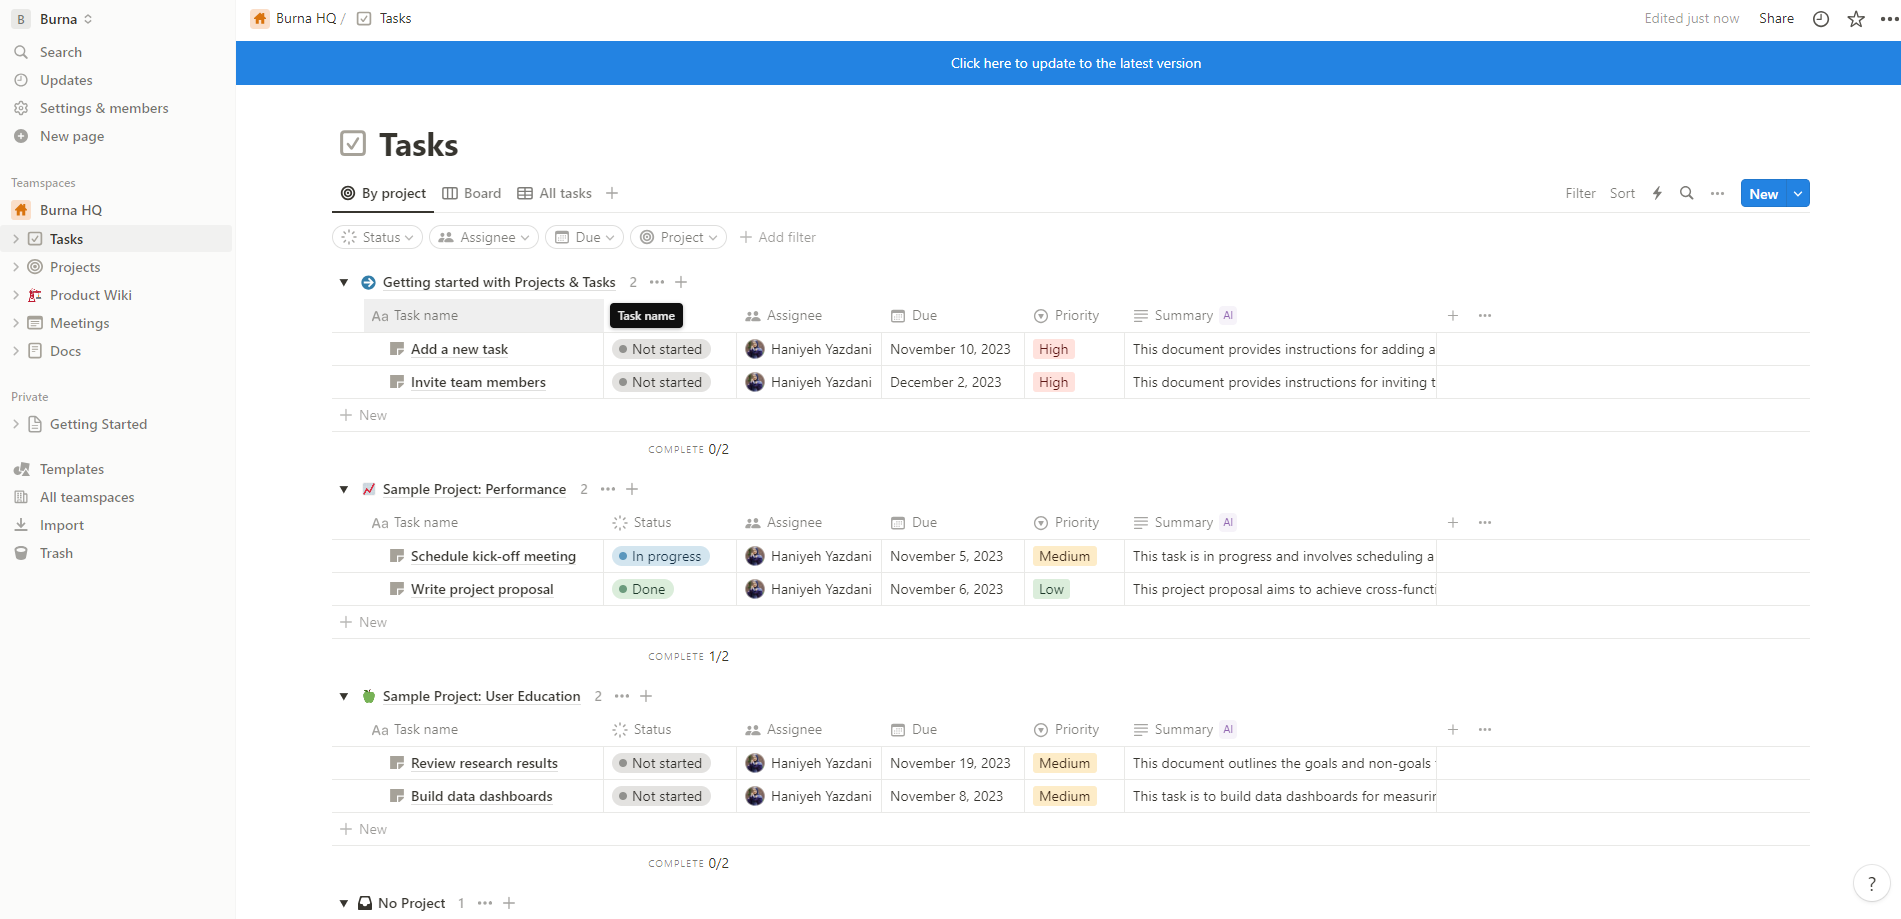The height and width of the screenshot is (919, 1901).
Task: Open the Project filter dropdown
Action: coord(678,237)
